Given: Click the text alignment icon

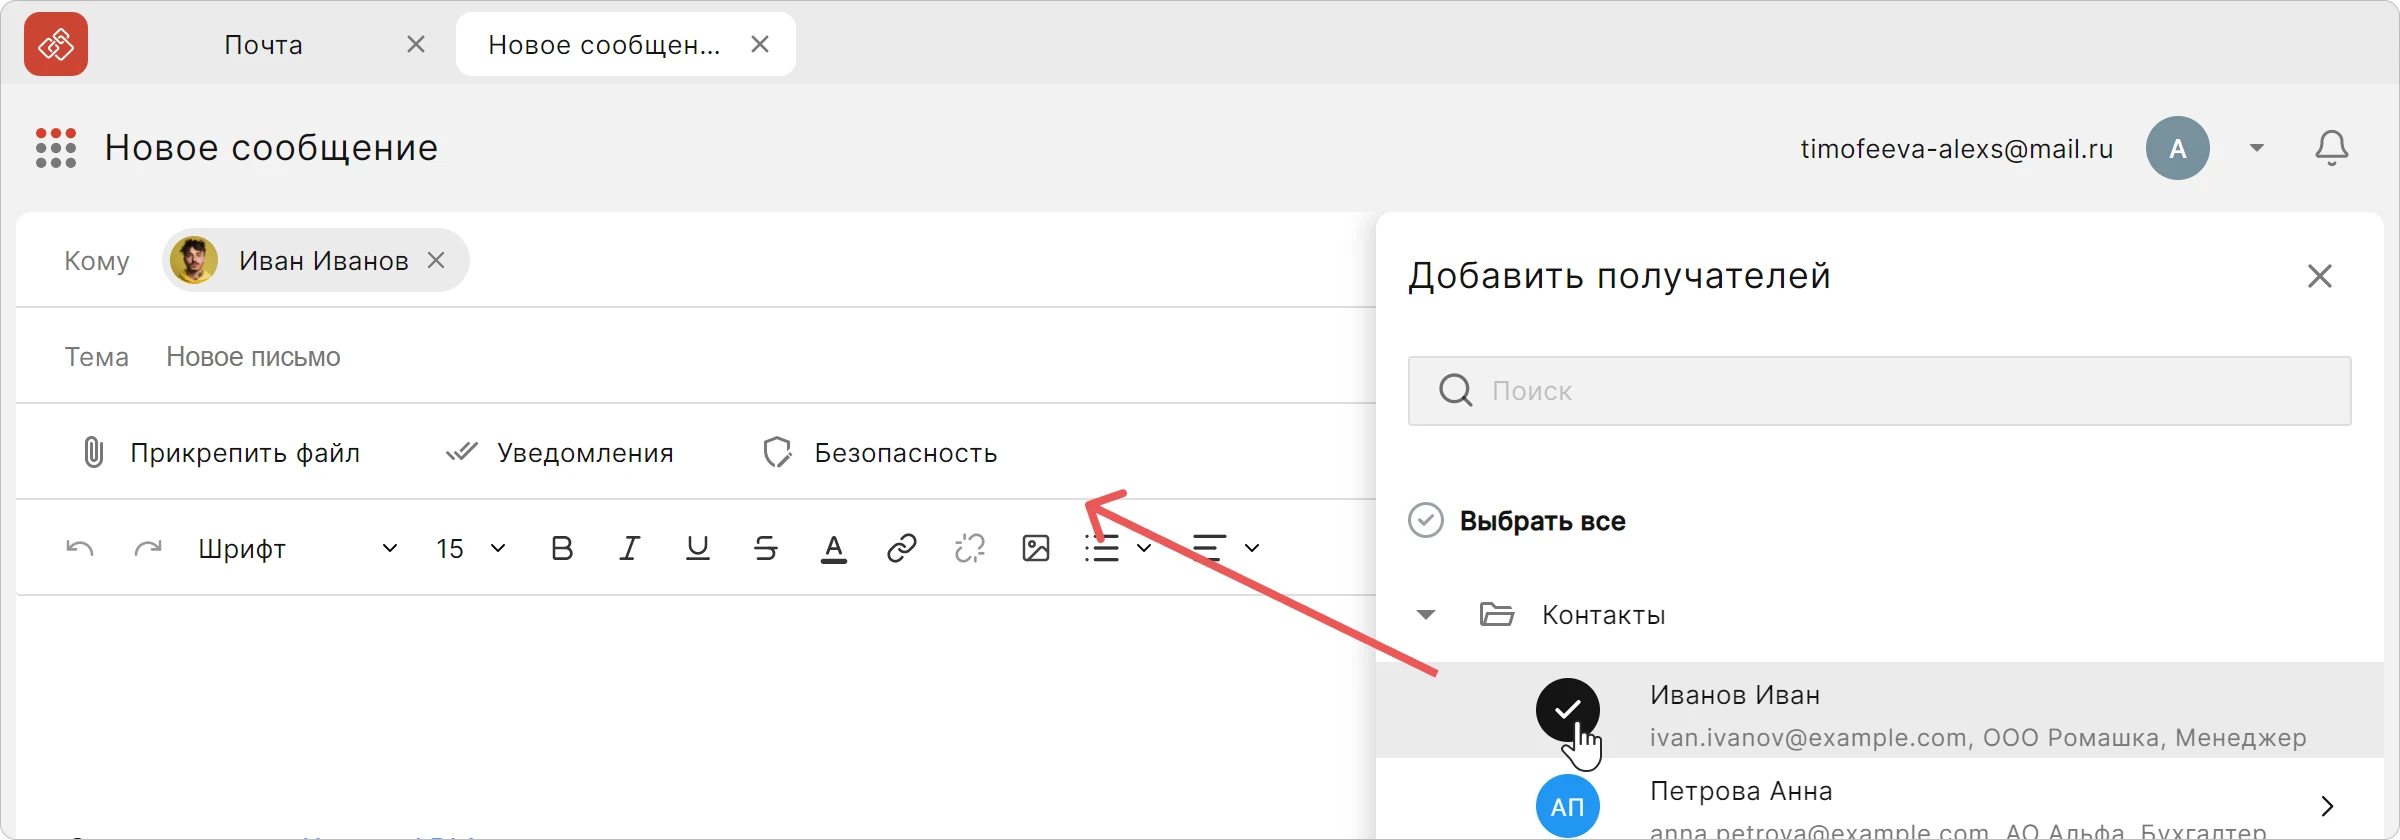Looking at the screenshot, I should [1209, 548].
